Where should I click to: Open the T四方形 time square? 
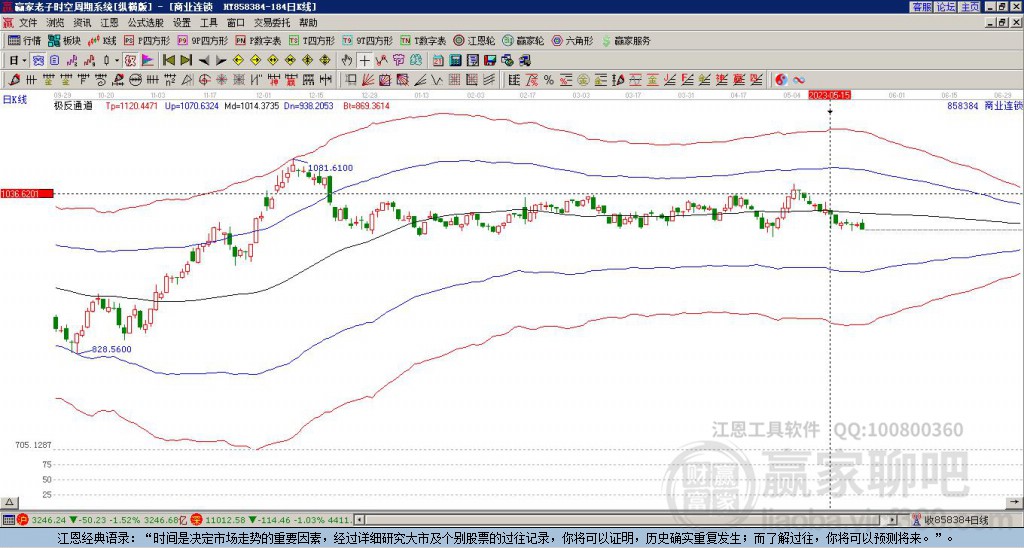(x=312, y=40)
